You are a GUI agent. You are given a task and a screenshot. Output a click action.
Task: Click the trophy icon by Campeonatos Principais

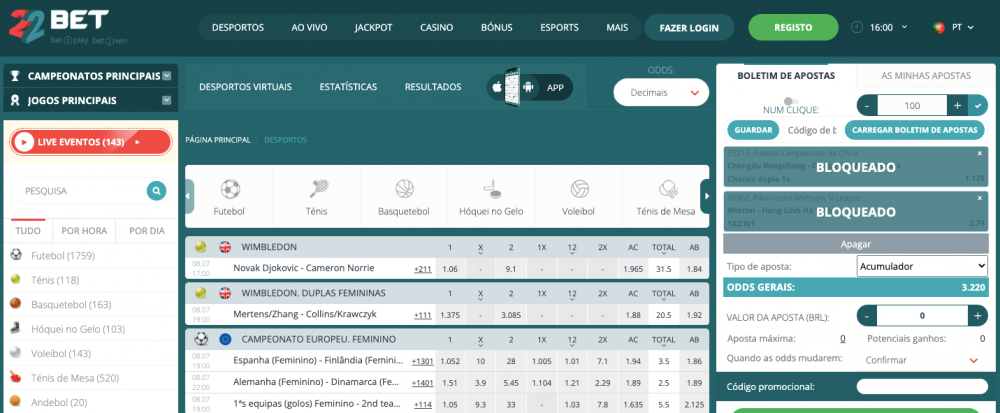pyautogui.click(x=16, y=76)
